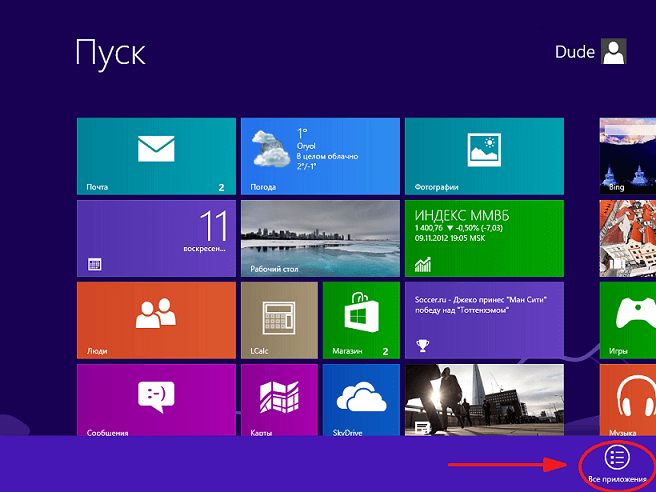Open the SkyDrive cloud tile
The height and width of the screenshot is (492, 656).
click(x=360, y=400)
